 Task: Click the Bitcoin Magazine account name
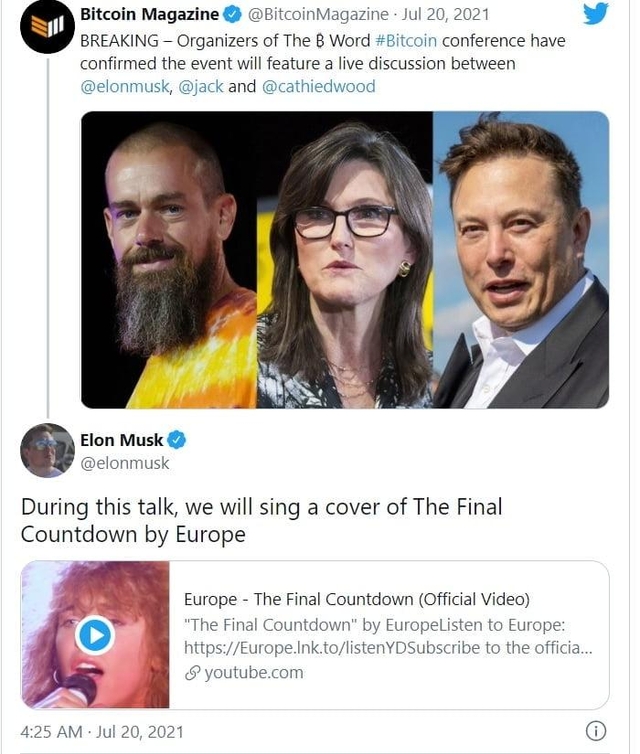tap(149, 16)
